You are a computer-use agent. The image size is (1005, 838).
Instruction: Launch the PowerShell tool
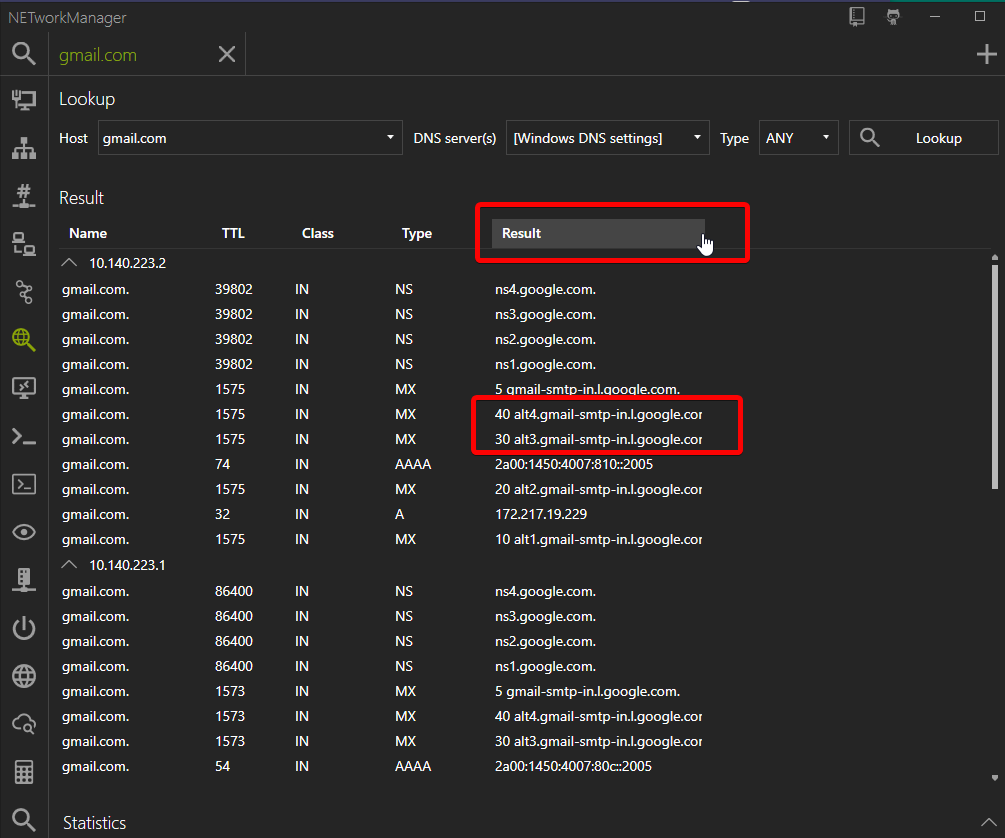[23, 435]
